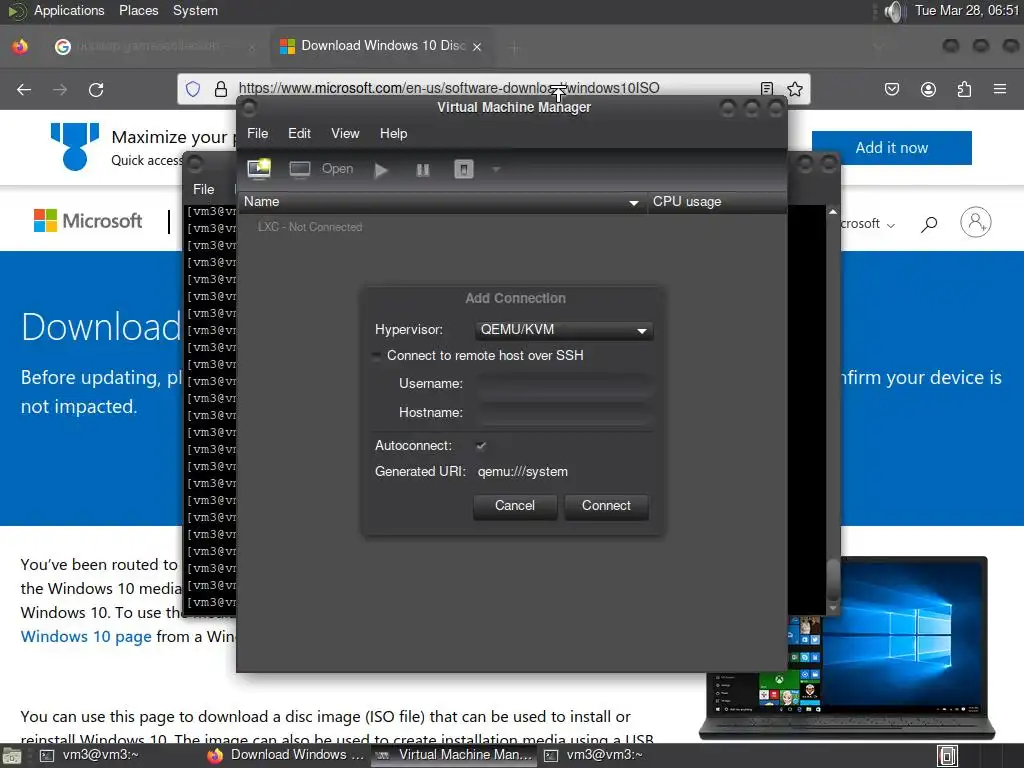
Task: Toggle the Autoconnect checkbox
Action: click(x=481, y=445)
